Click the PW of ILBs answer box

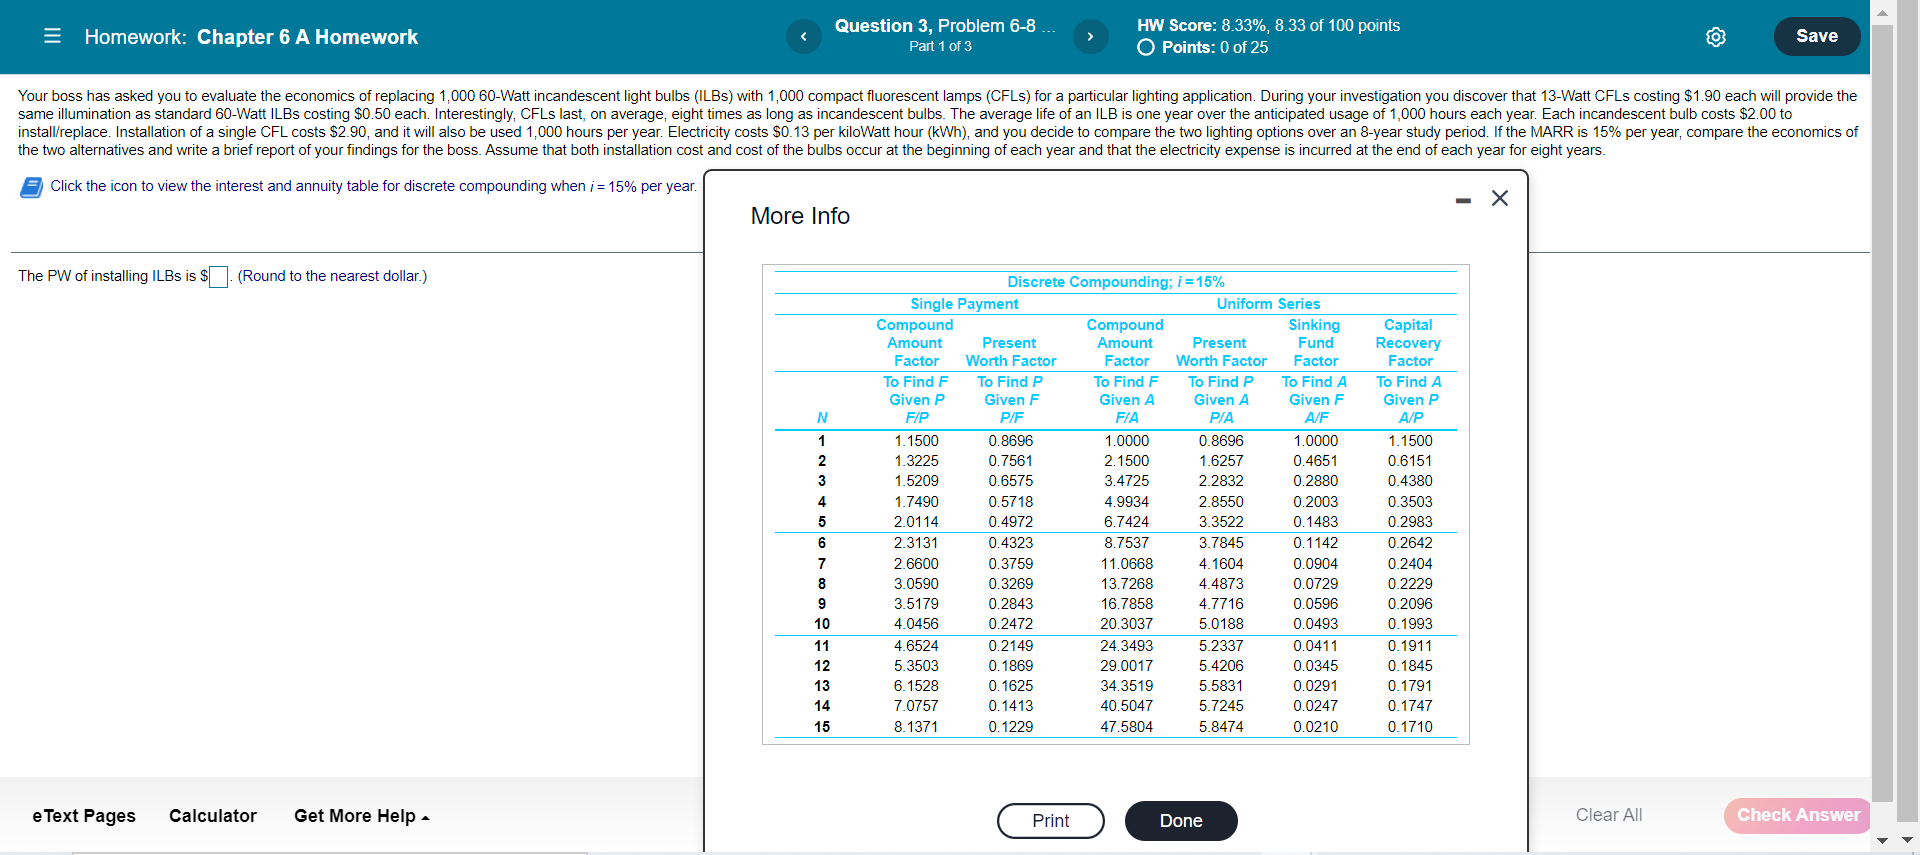point(218,277)
